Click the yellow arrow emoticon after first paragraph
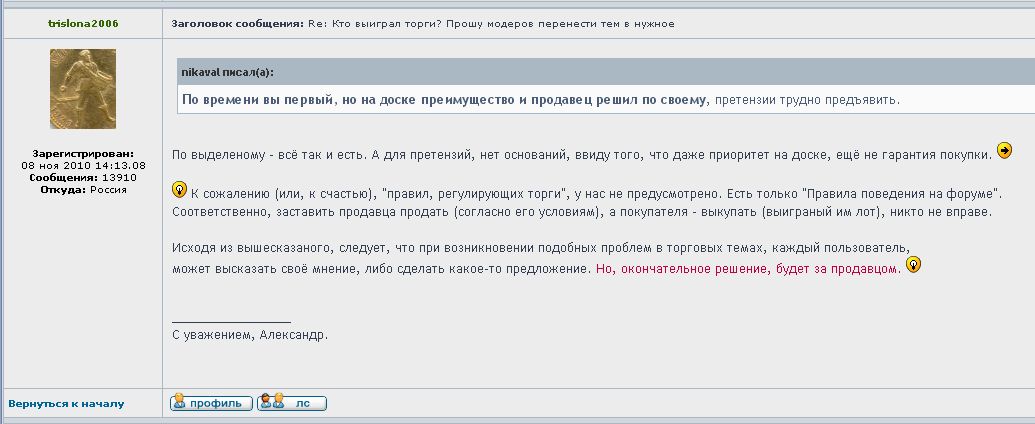Viewport: 1035px width, 424px height. tap(1005, 151)
